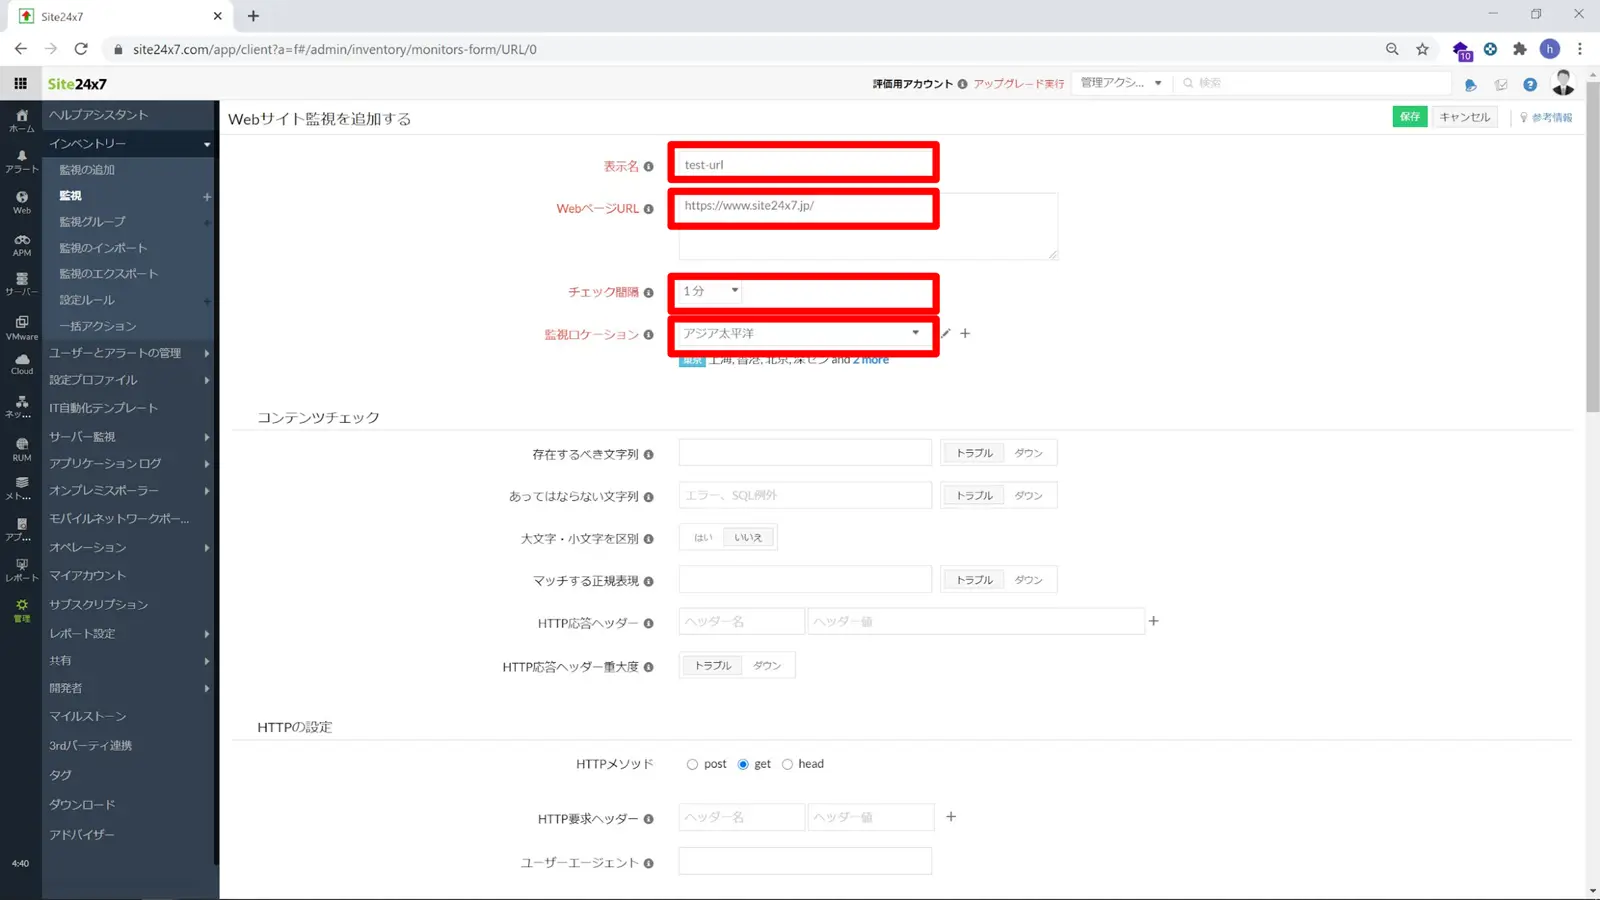Viewport: 1600px width, 900px height.
Task: Click the info icon beside WebページURL
Action: [x=648, y=209]
